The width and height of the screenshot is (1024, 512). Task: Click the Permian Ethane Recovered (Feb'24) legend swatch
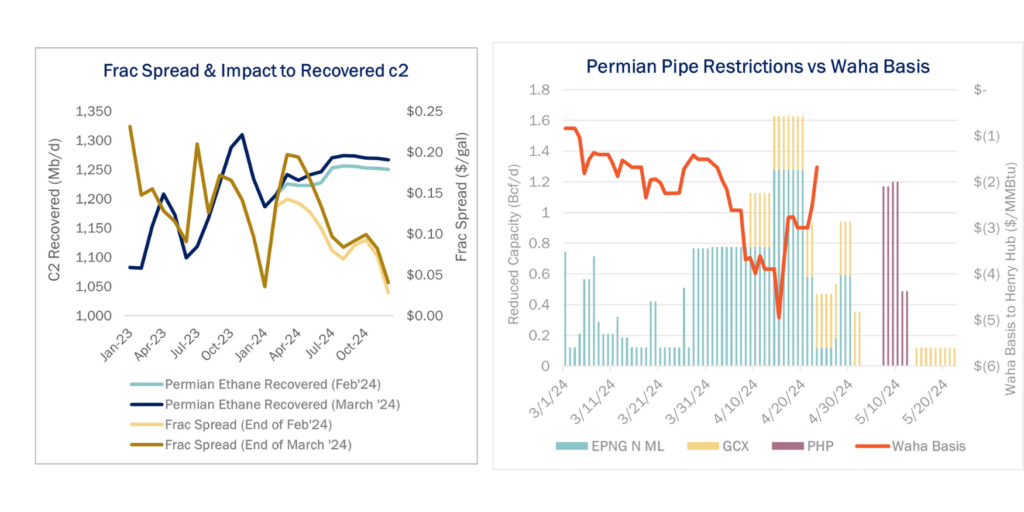(x=146, y=385)
